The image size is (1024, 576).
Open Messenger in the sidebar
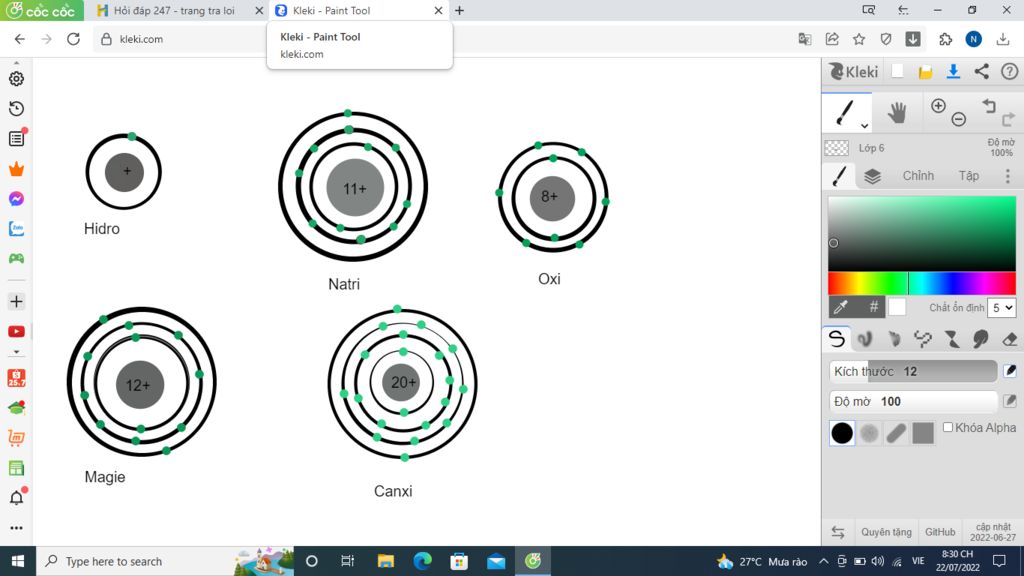point(16,199)
